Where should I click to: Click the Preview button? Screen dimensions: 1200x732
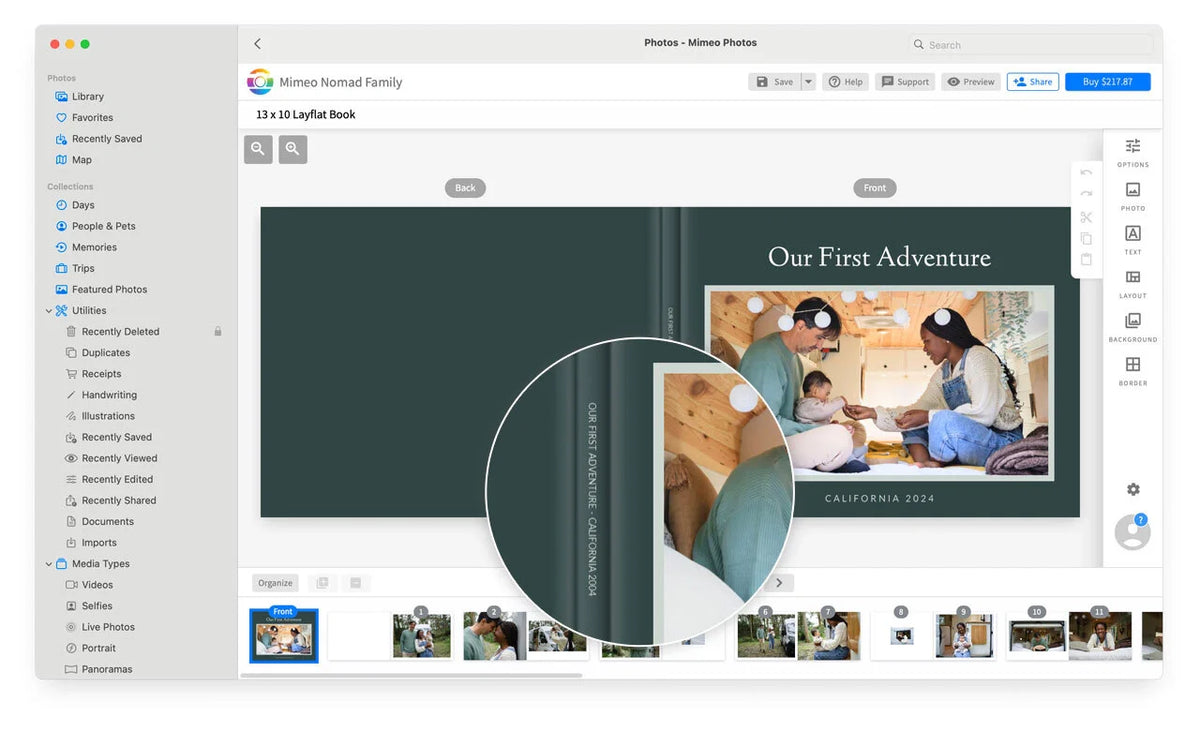tap(970, 82)
